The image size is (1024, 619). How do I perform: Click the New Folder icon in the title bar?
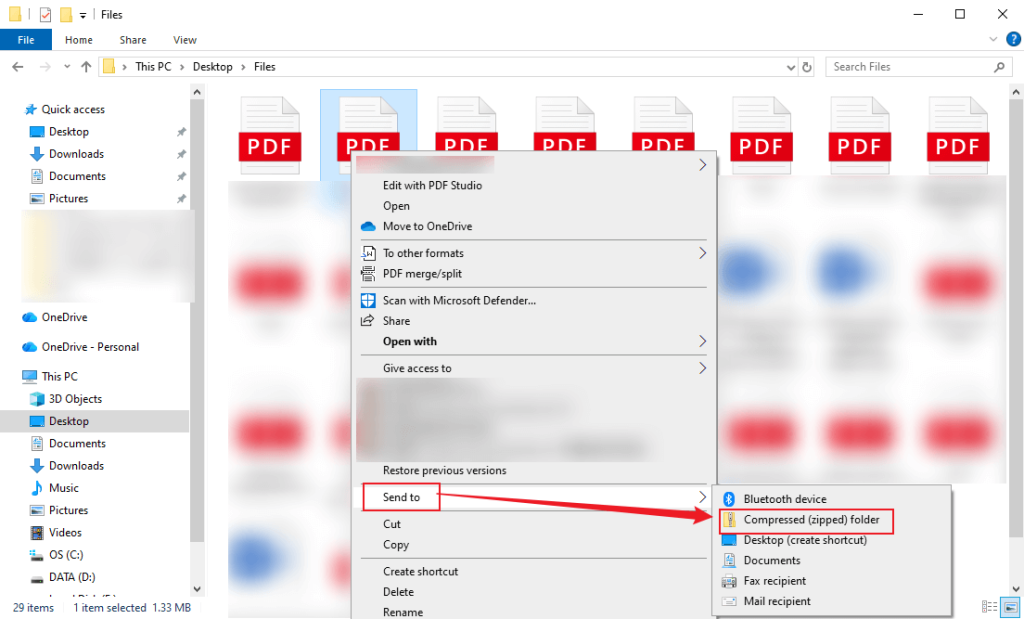65,14
